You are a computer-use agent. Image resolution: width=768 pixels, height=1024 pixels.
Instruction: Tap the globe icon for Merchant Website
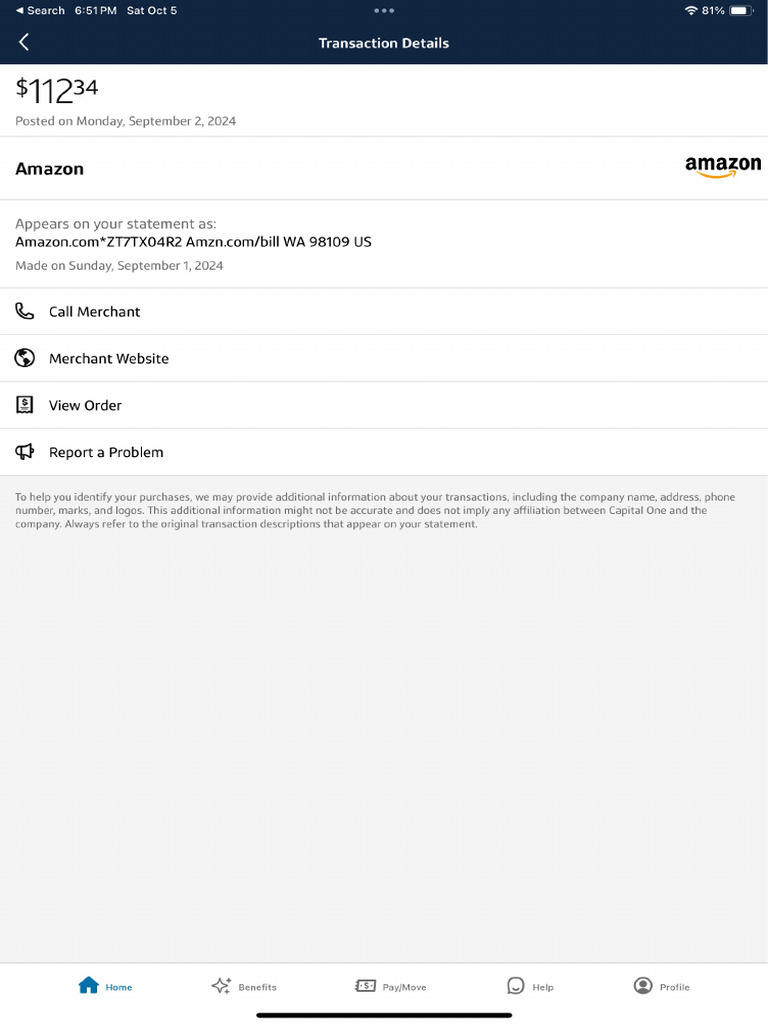[x=25, y=358]
